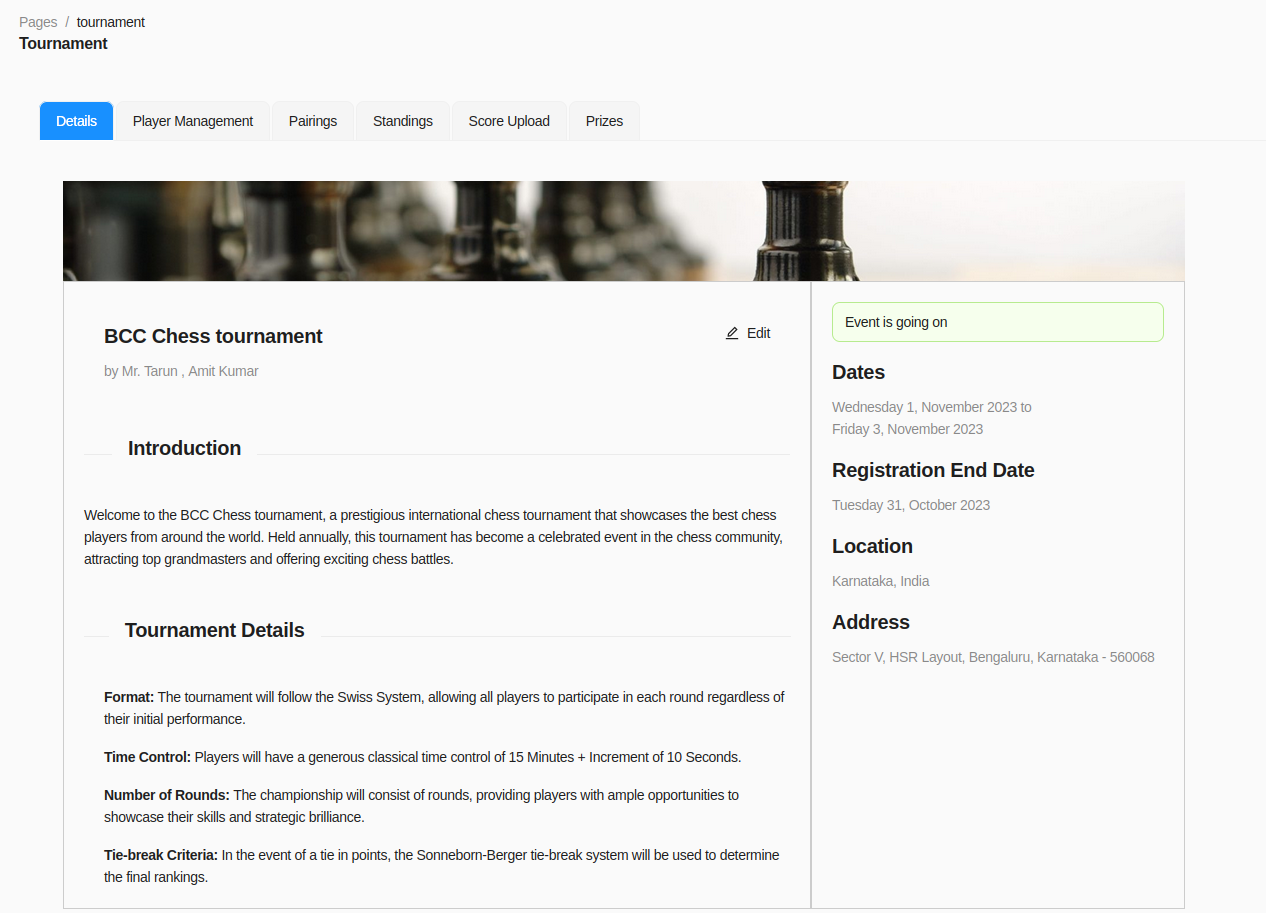Click the 'Time Control:' label

pos(147,757)
